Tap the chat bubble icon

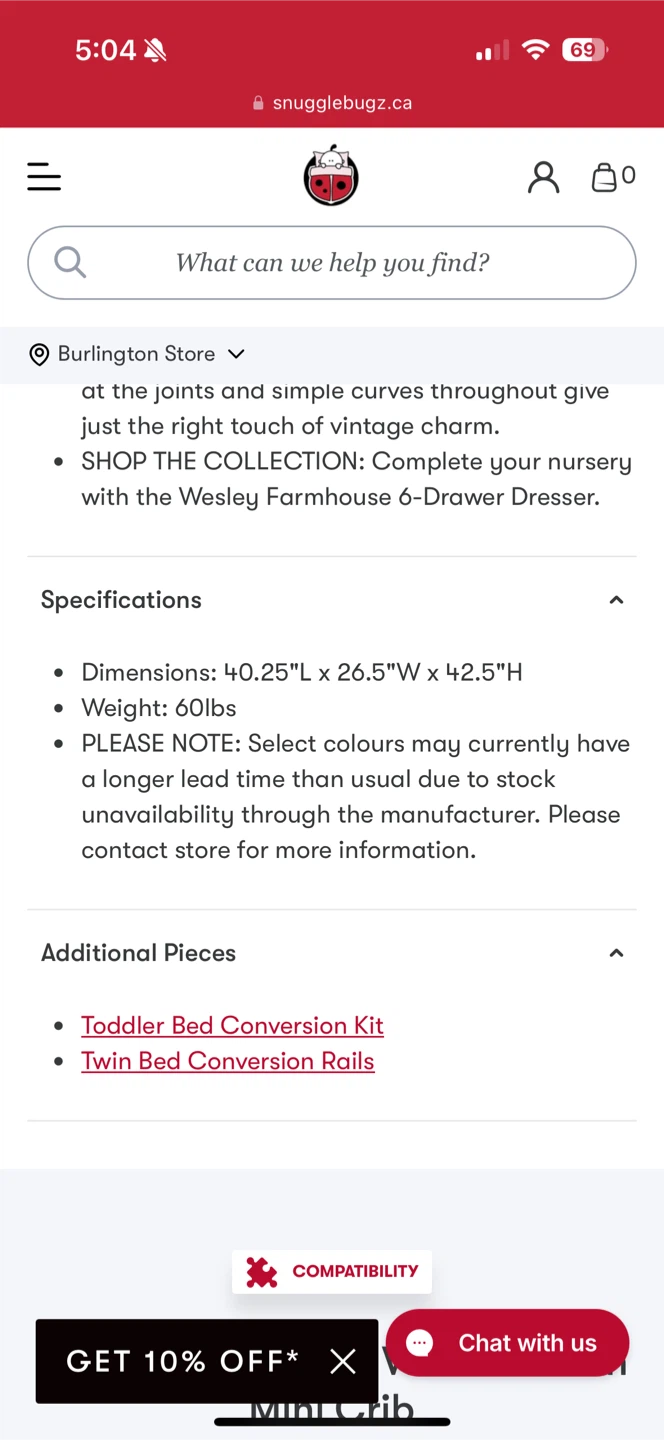420,1343
